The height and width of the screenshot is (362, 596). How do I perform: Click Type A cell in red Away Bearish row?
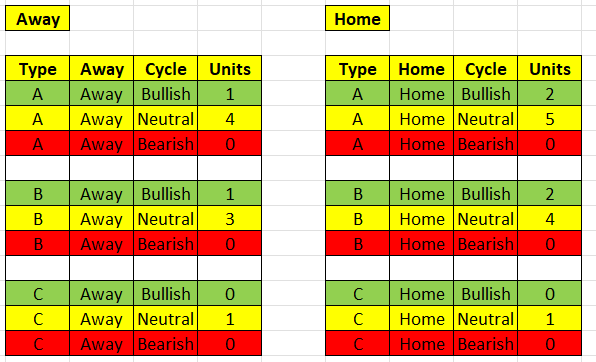38,144
